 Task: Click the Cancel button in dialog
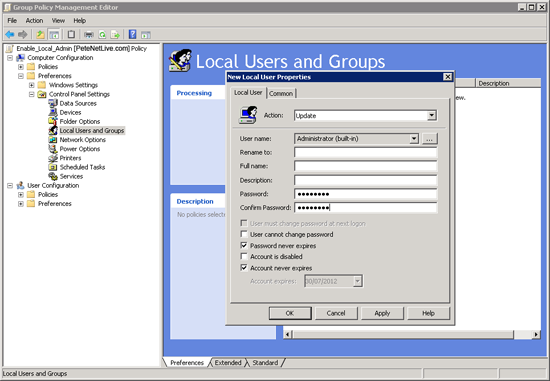[336, 313]
